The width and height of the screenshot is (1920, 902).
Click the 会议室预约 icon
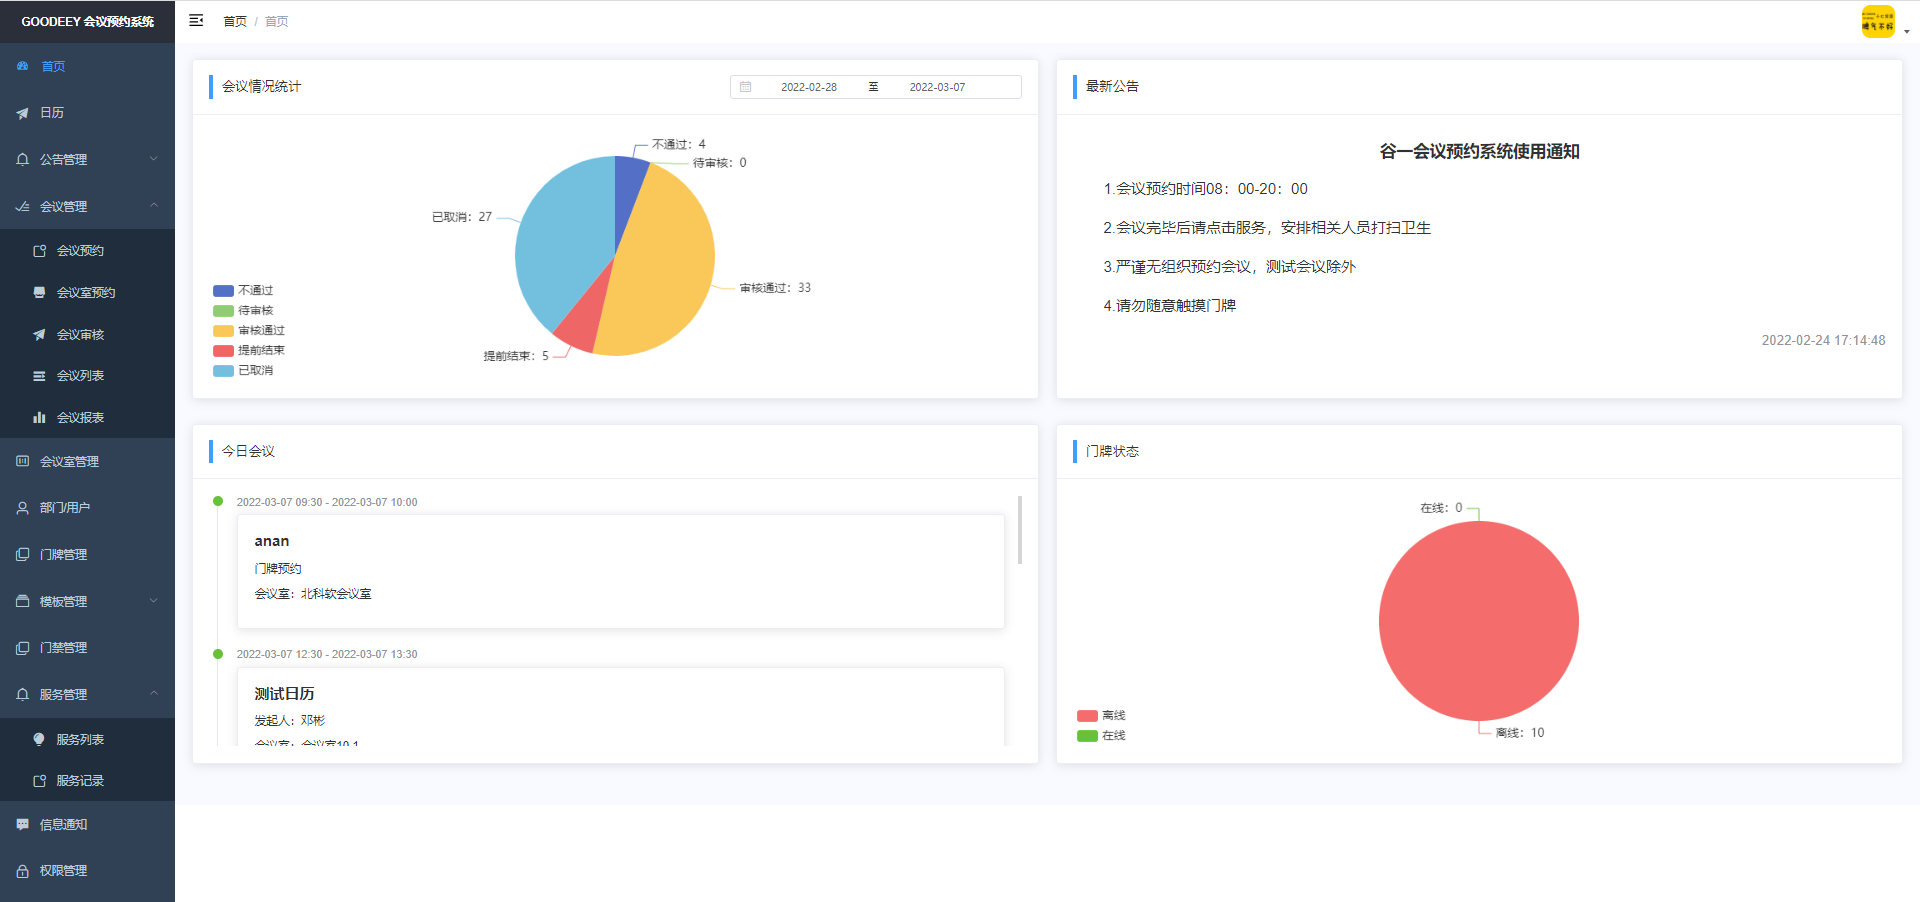pyautogui.click(x=40, y=293)
